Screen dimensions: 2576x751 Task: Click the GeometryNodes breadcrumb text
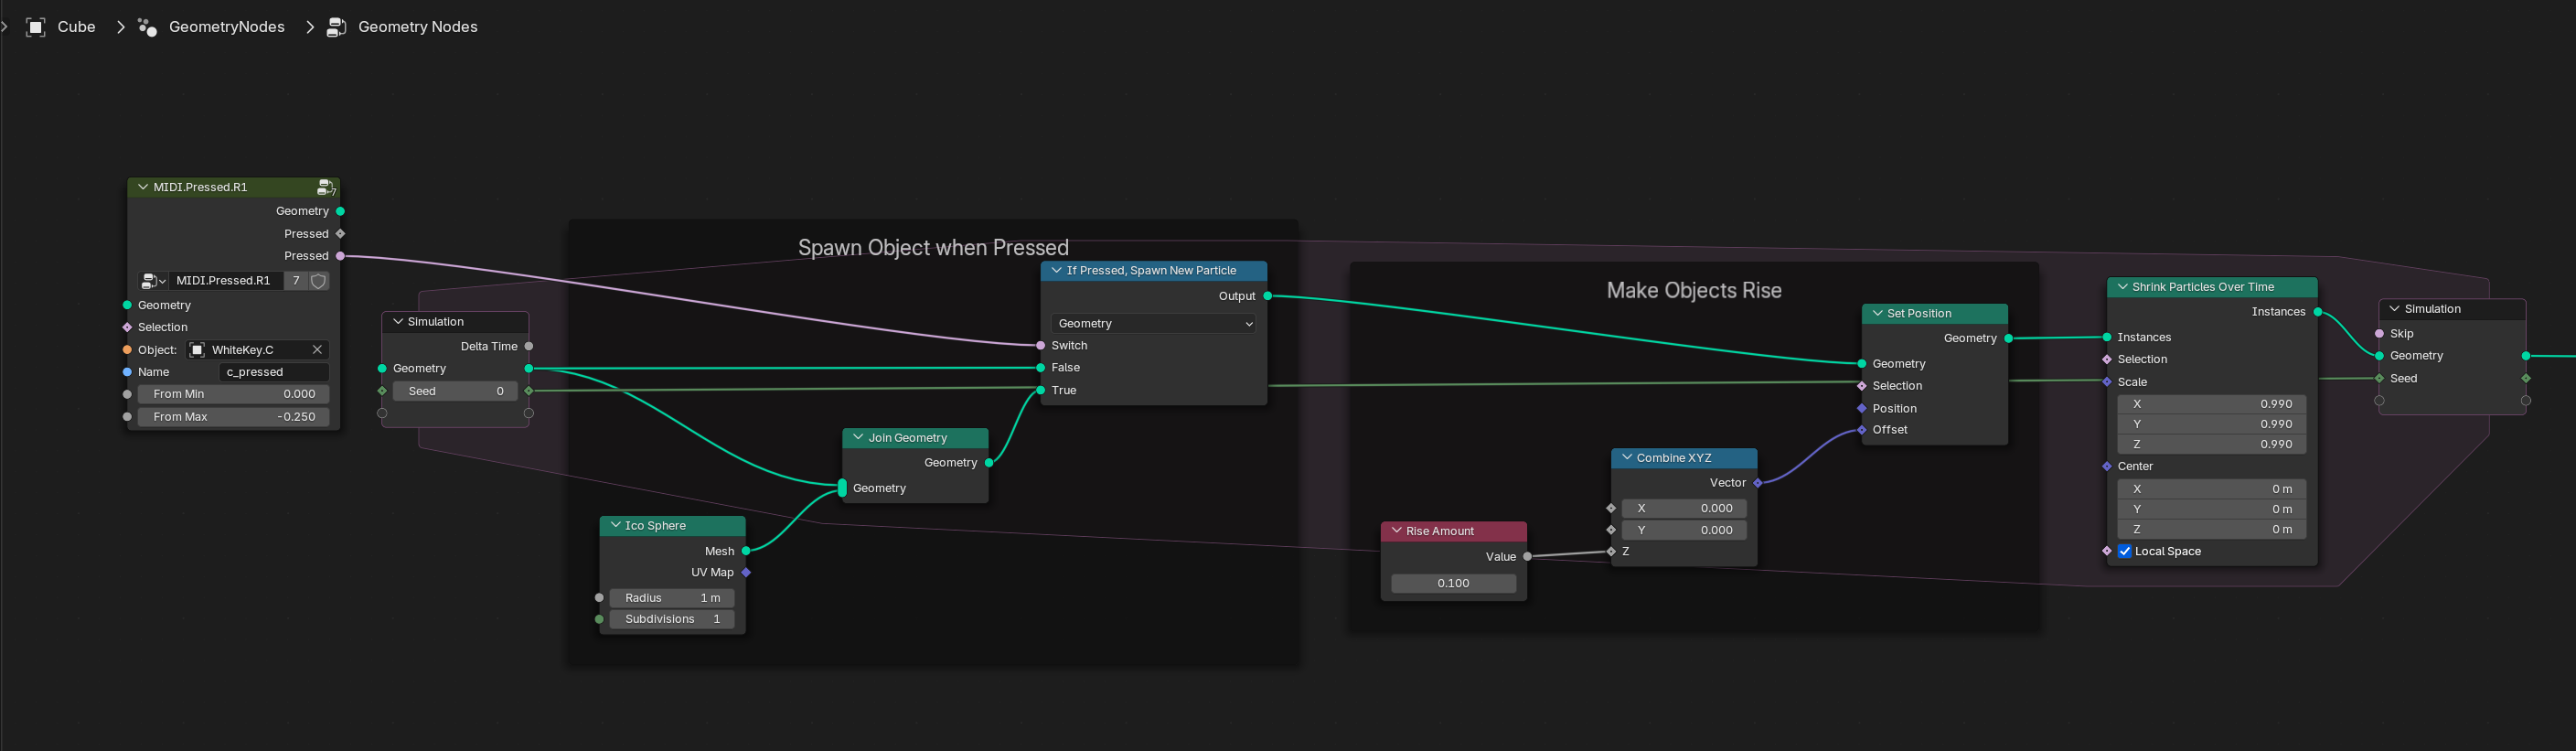tap(227, 27)
